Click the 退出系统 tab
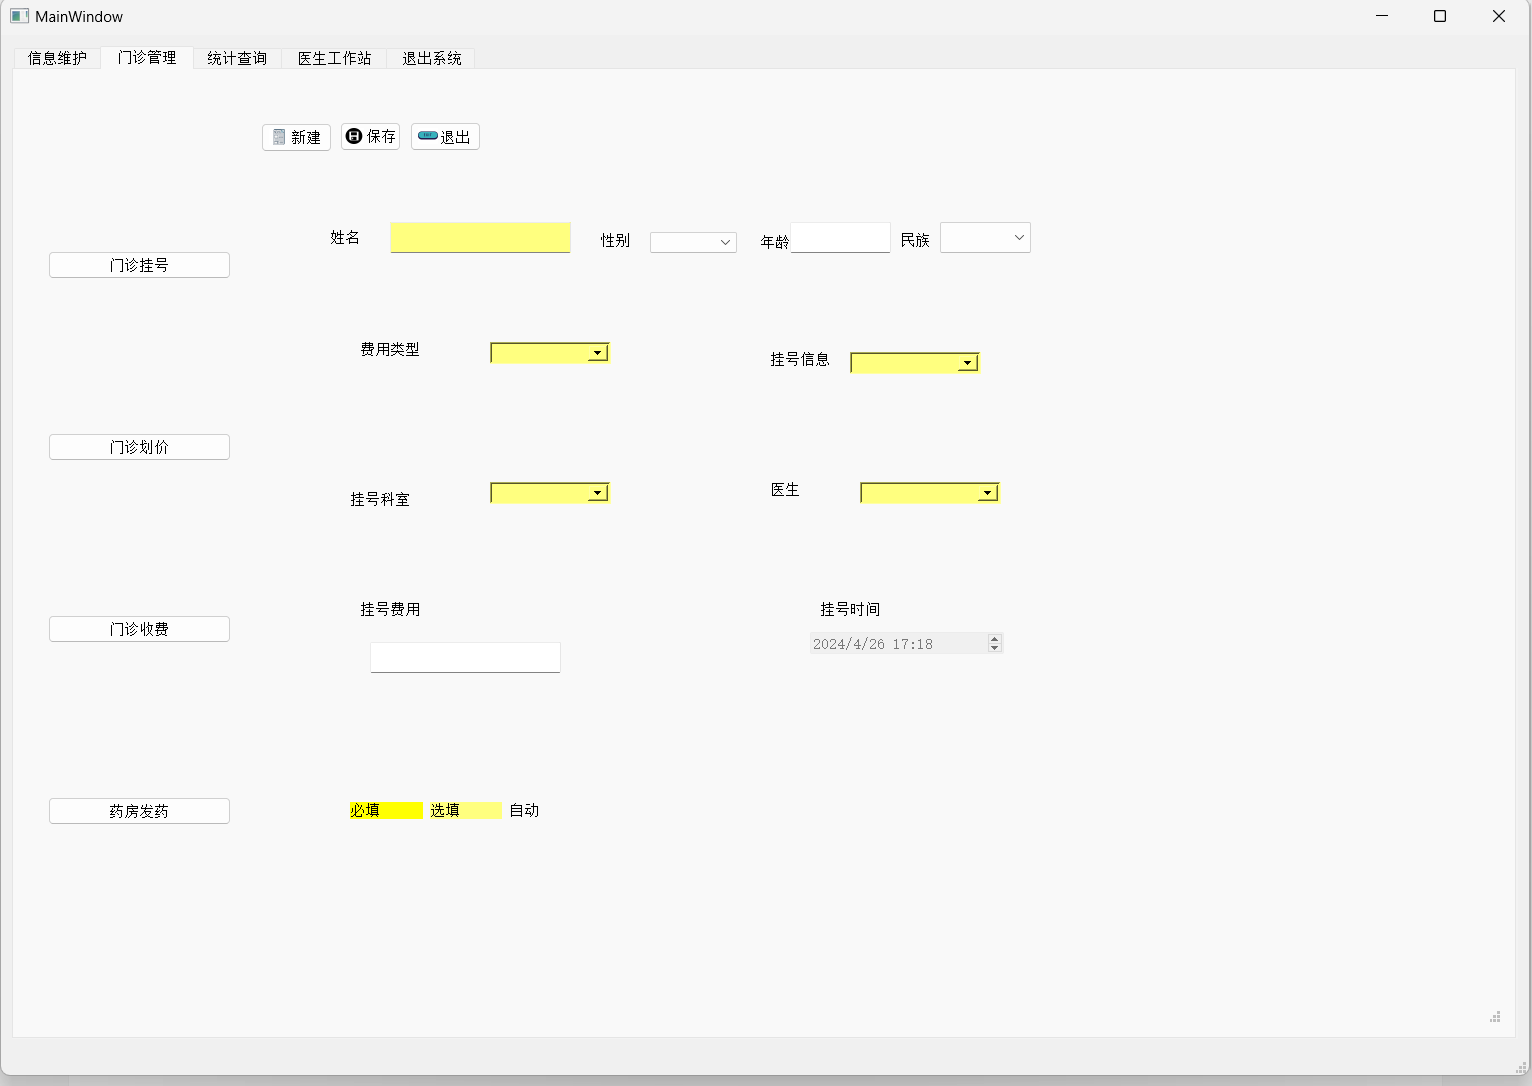This screenshot has width=1532, height=1086. click(x=431, y=58)
